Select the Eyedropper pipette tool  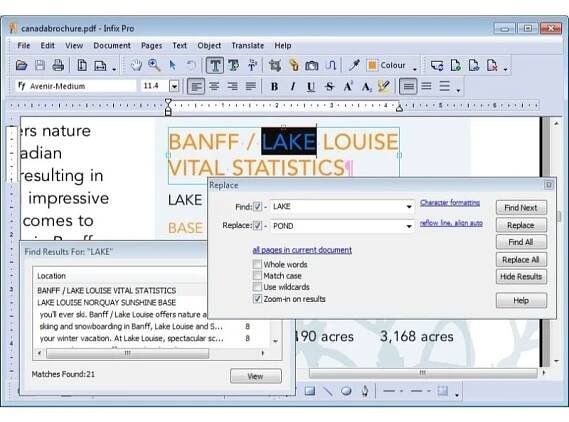(x=354, y=66)
